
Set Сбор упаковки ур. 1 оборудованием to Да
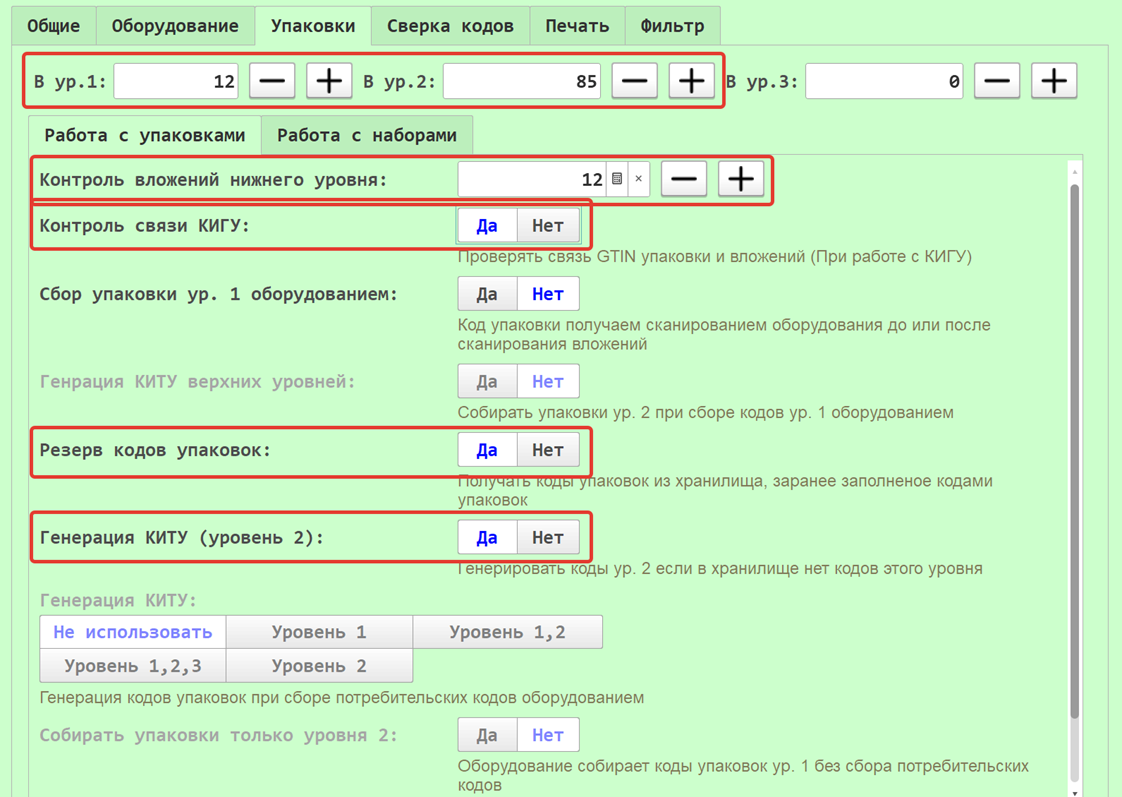coord(487,294)
